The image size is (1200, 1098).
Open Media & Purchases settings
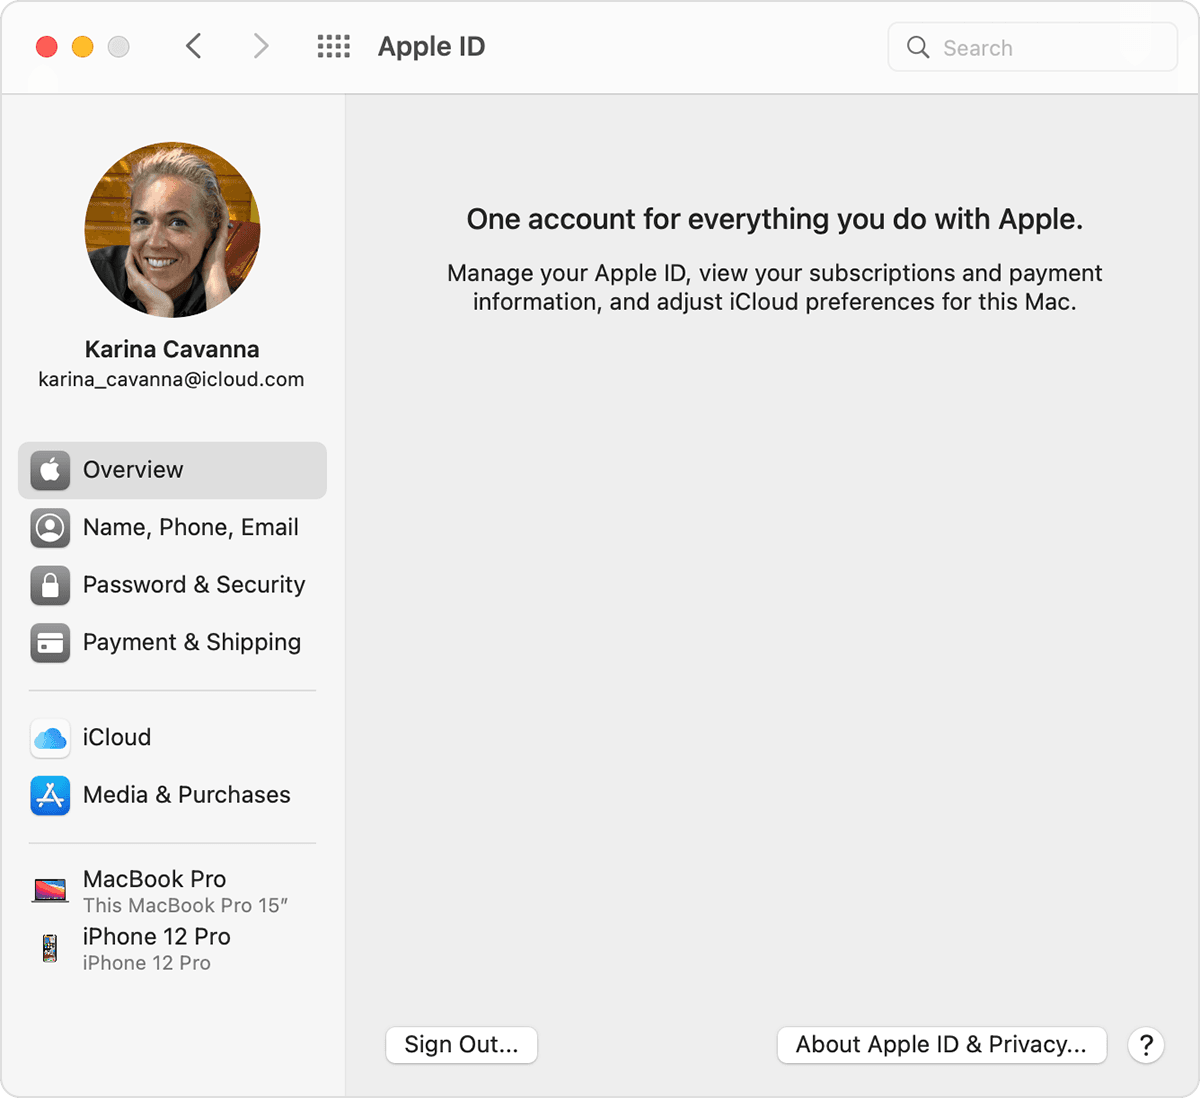point(172,796)
